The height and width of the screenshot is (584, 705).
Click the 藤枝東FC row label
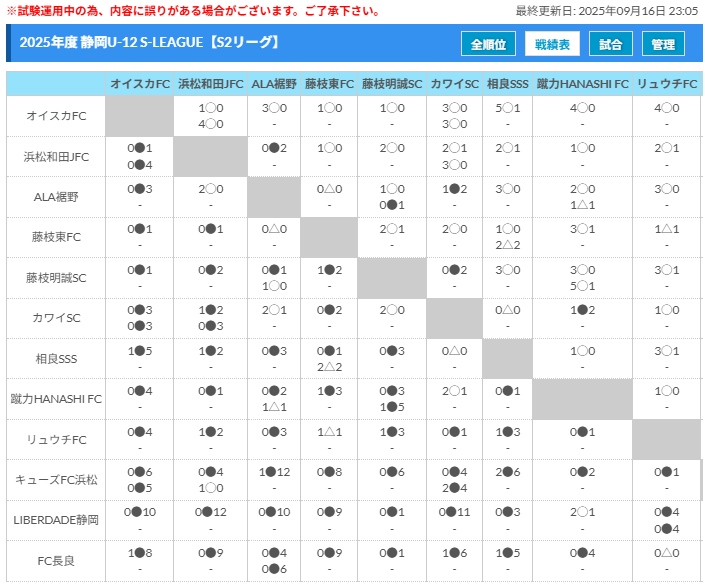point(56,237)
